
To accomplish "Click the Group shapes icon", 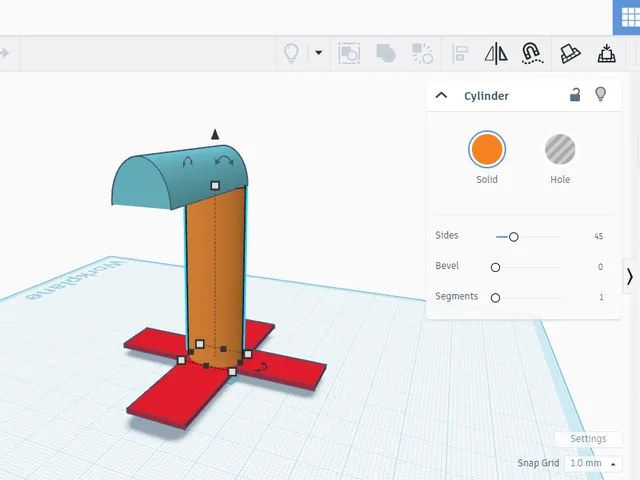I will (349, 53).
